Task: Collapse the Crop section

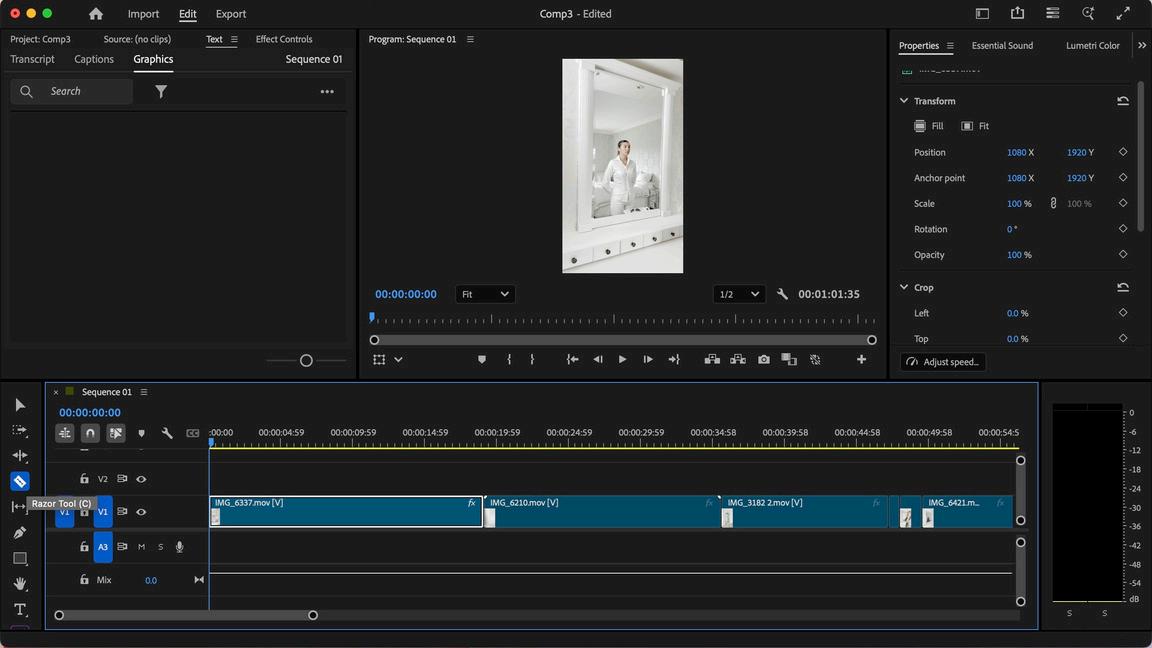Action: [904, 287]
